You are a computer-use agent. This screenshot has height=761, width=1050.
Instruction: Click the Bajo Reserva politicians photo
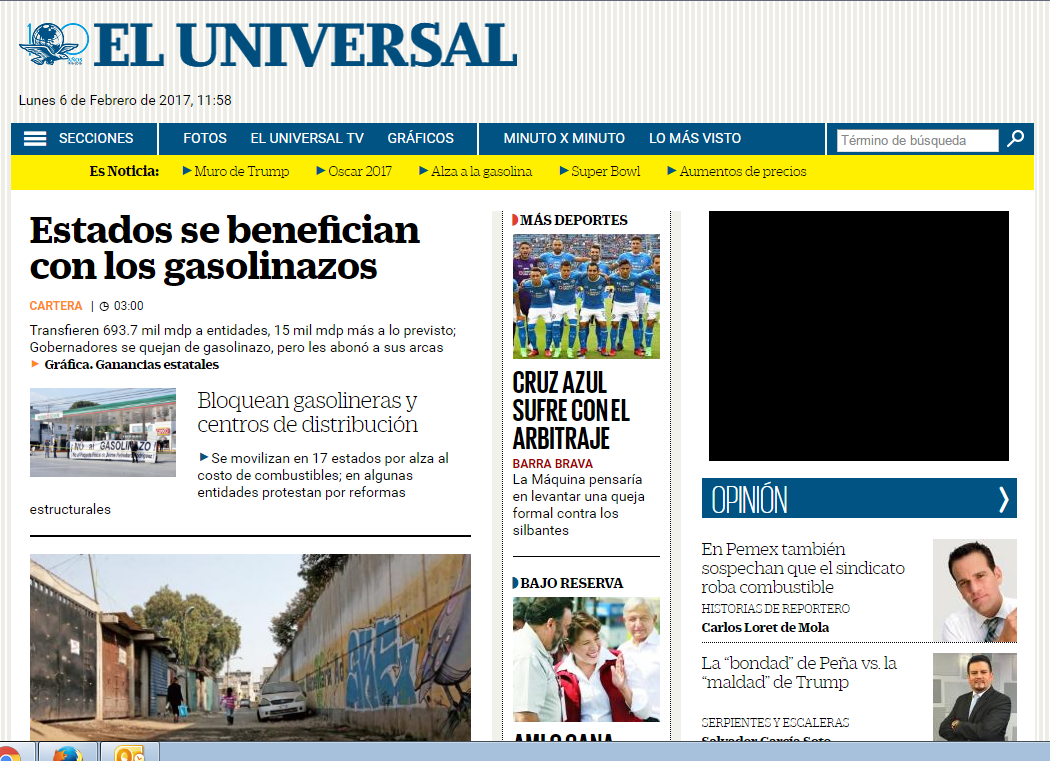[586, 659]
